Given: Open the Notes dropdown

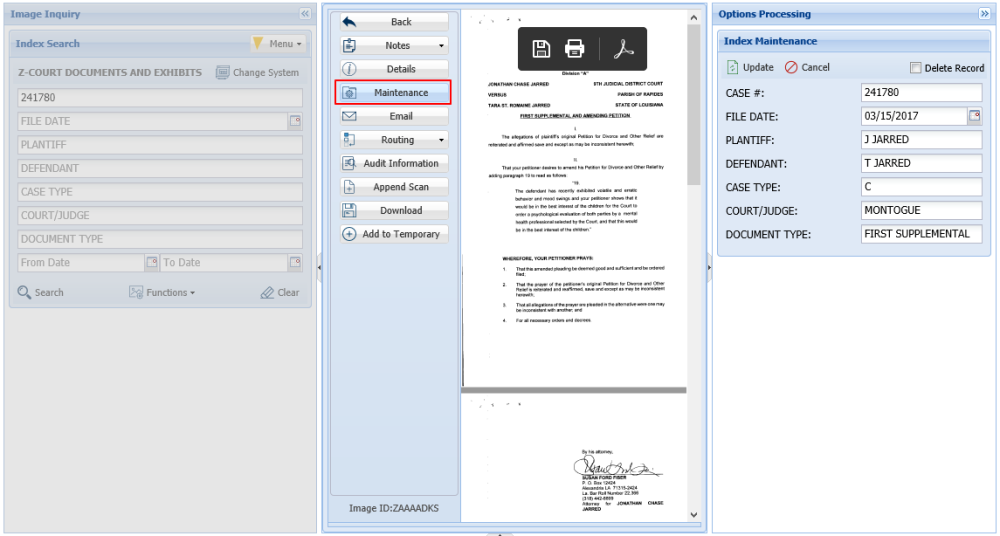Looking at the screenshot, I should (394, 45).
